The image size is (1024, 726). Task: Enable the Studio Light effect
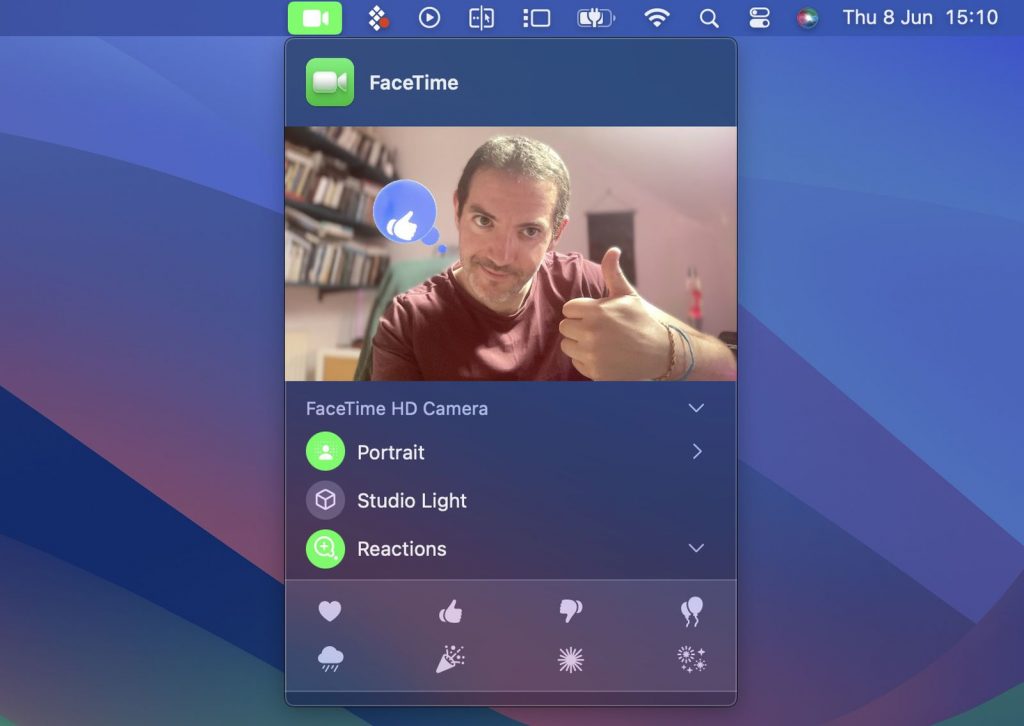pos(325,500)
